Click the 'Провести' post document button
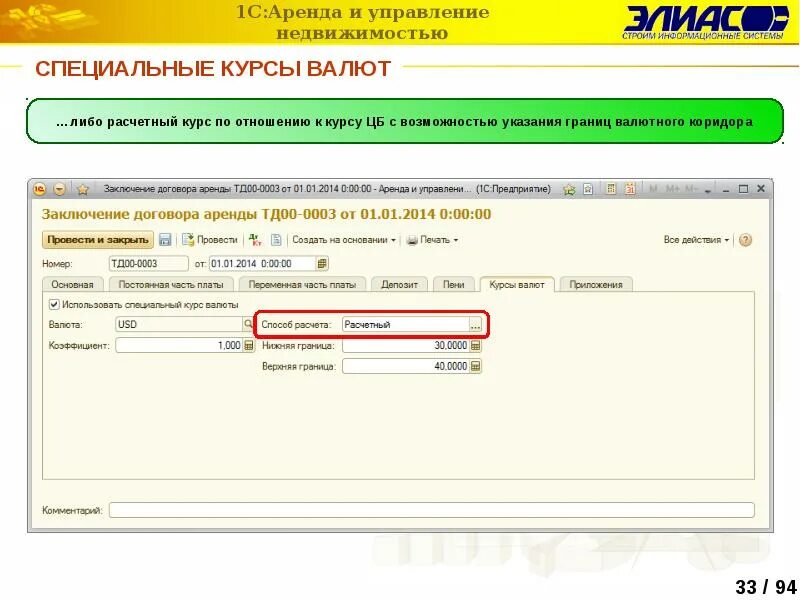Image resolution: width=800 pixels, height=600 pixels. [x=210, y=239]
